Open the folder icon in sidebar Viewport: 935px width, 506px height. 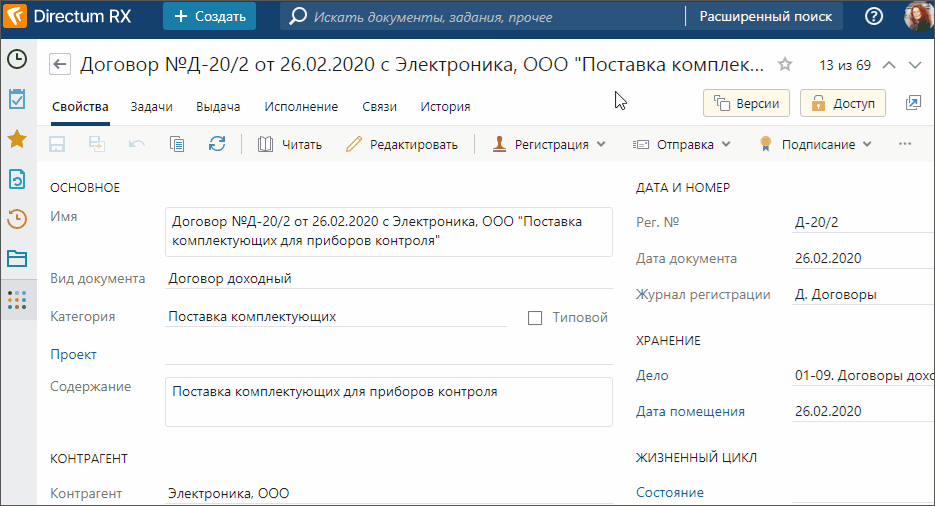click(17, 259)
